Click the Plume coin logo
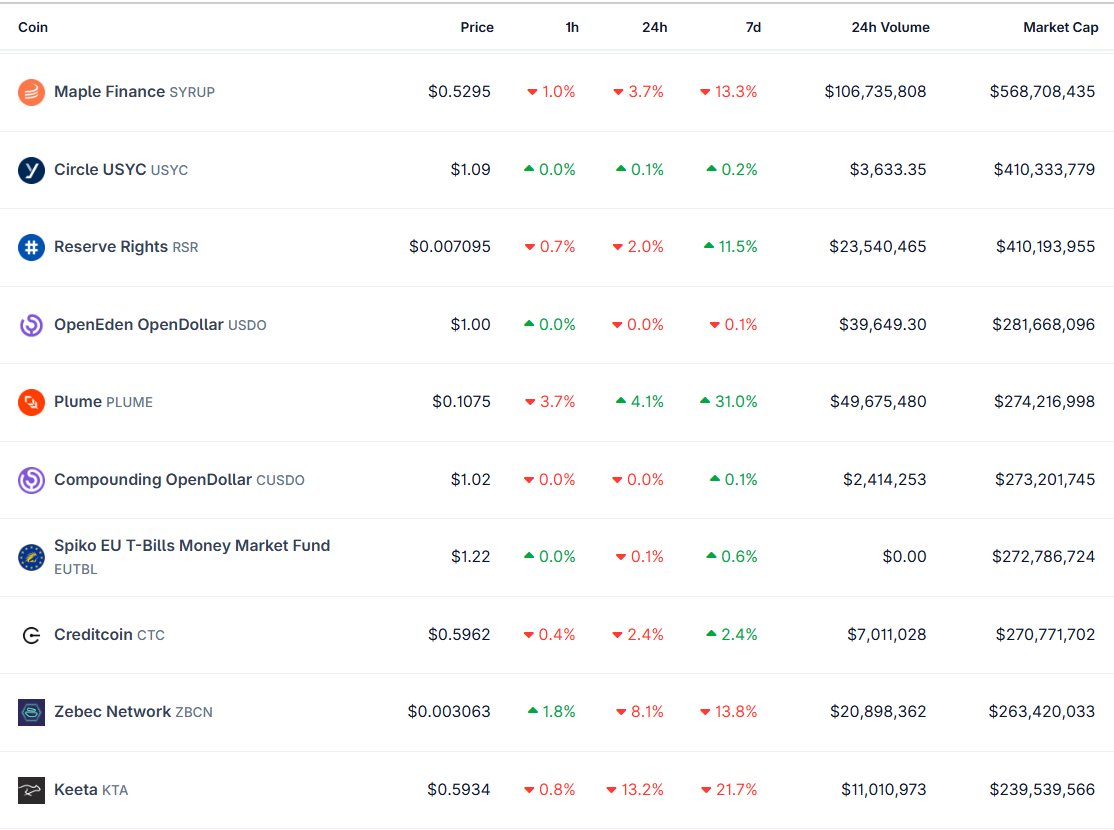This screenshot has width=1114, height=830. (x=31, y=402)
